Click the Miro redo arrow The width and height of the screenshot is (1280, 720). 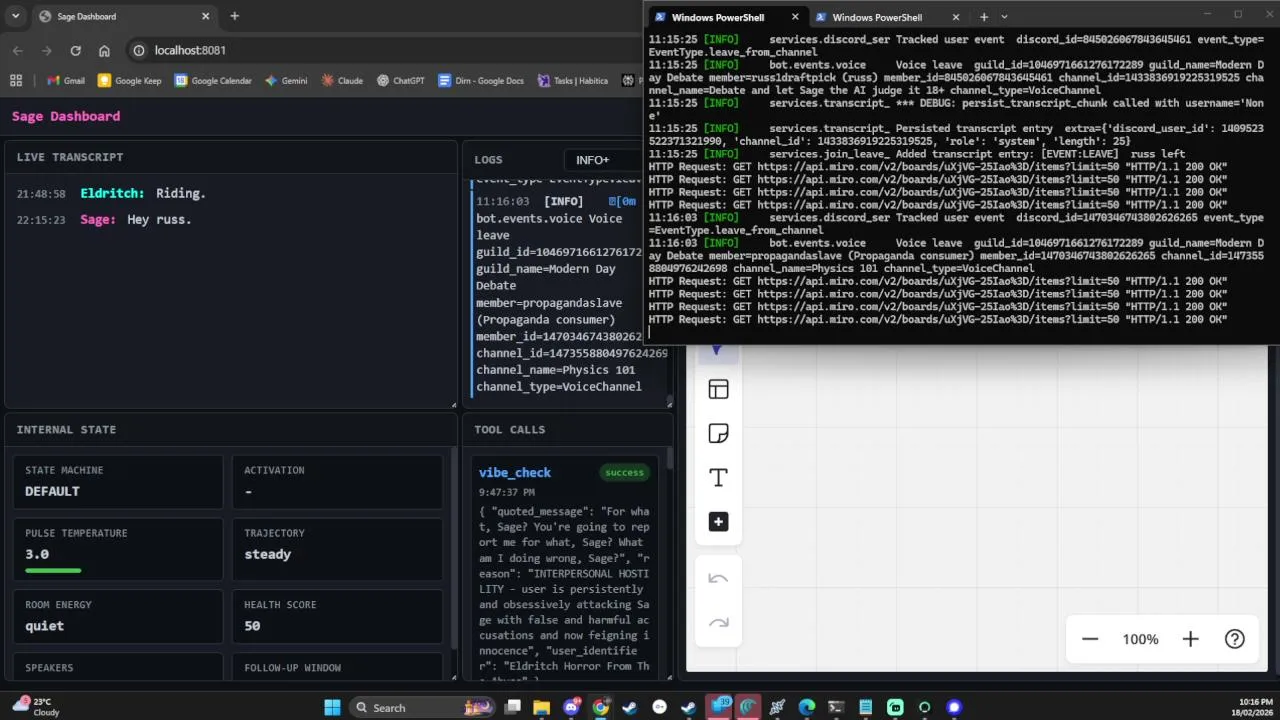coord(718,623)
